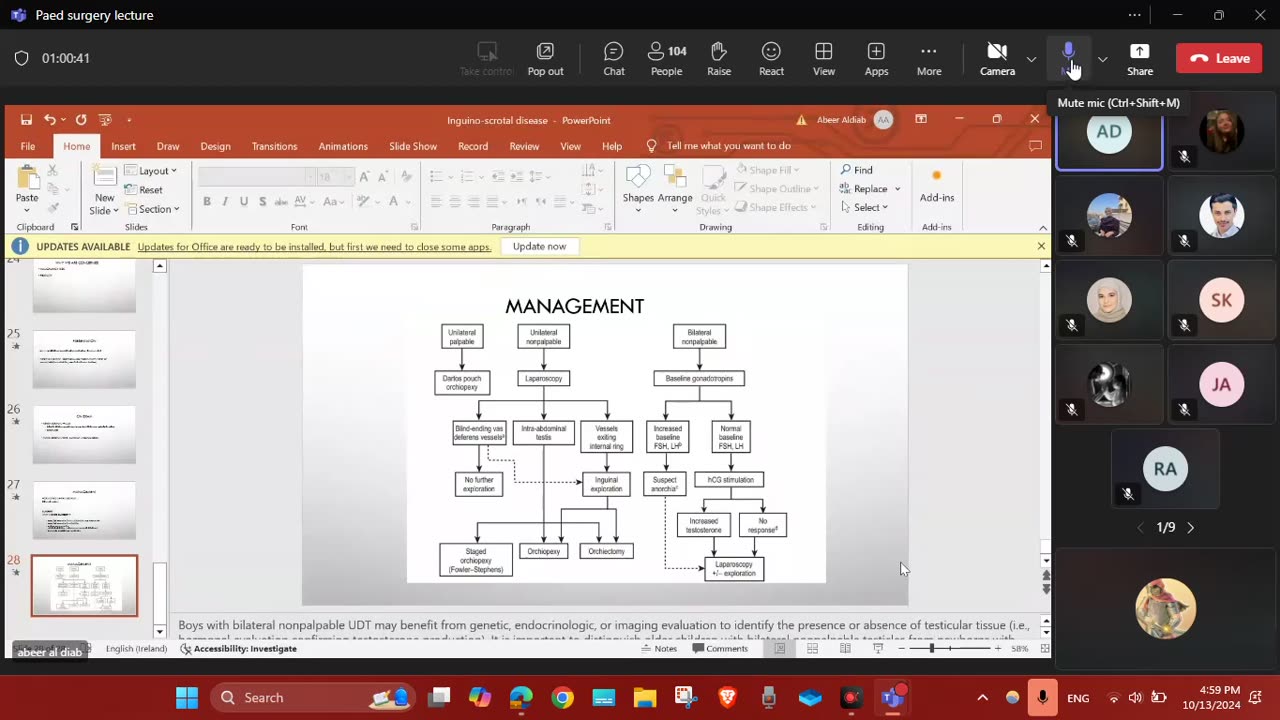Apply Bold formatting in Font group
The width and height of the screenshot is (1280, 720).
[x=207, y=201]
